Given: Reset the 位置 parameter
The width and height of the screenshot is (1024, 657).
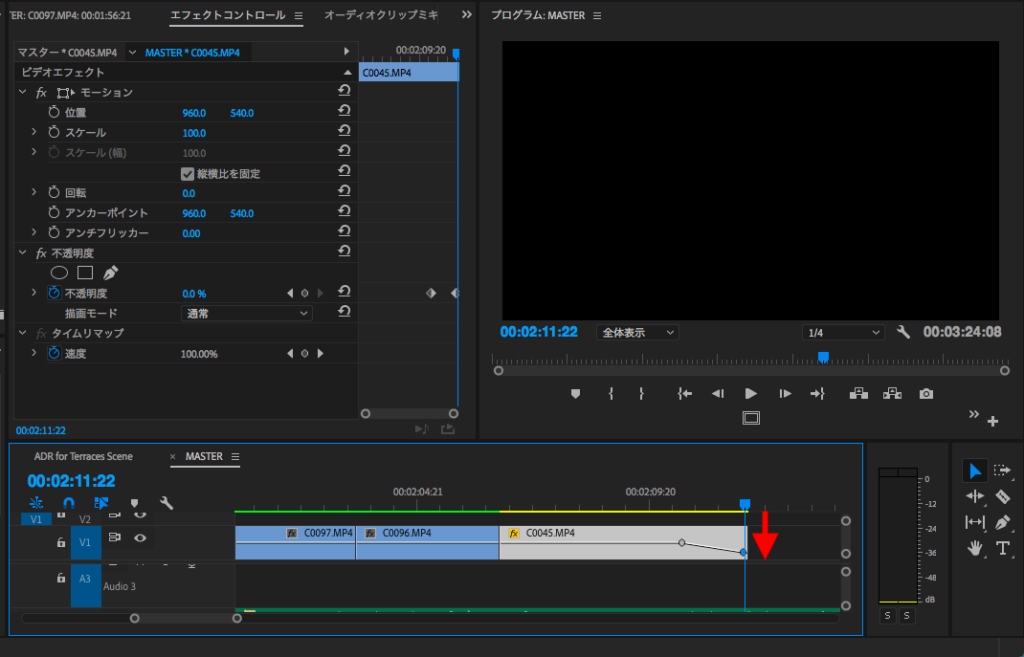Looking at the screenshot, I should tap(344, 112).
